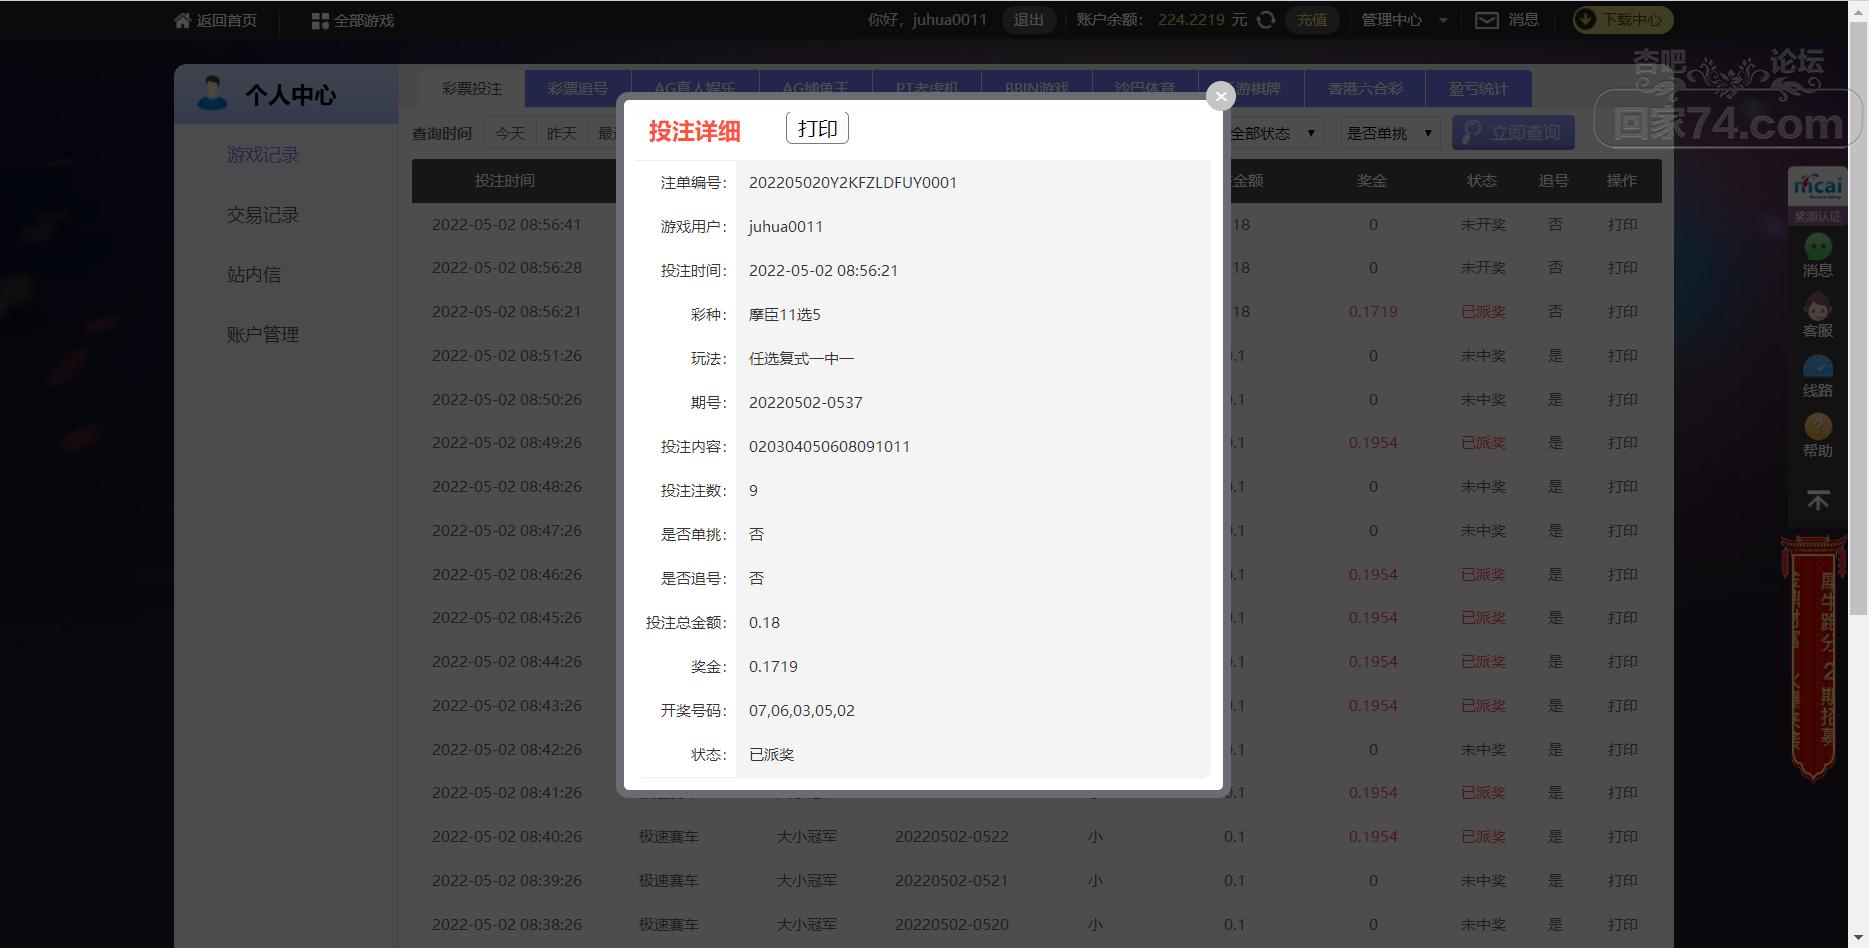The width and height of the screenshot is (1869, 948).
Task: Open the download center
Action: click(1622, 20)
